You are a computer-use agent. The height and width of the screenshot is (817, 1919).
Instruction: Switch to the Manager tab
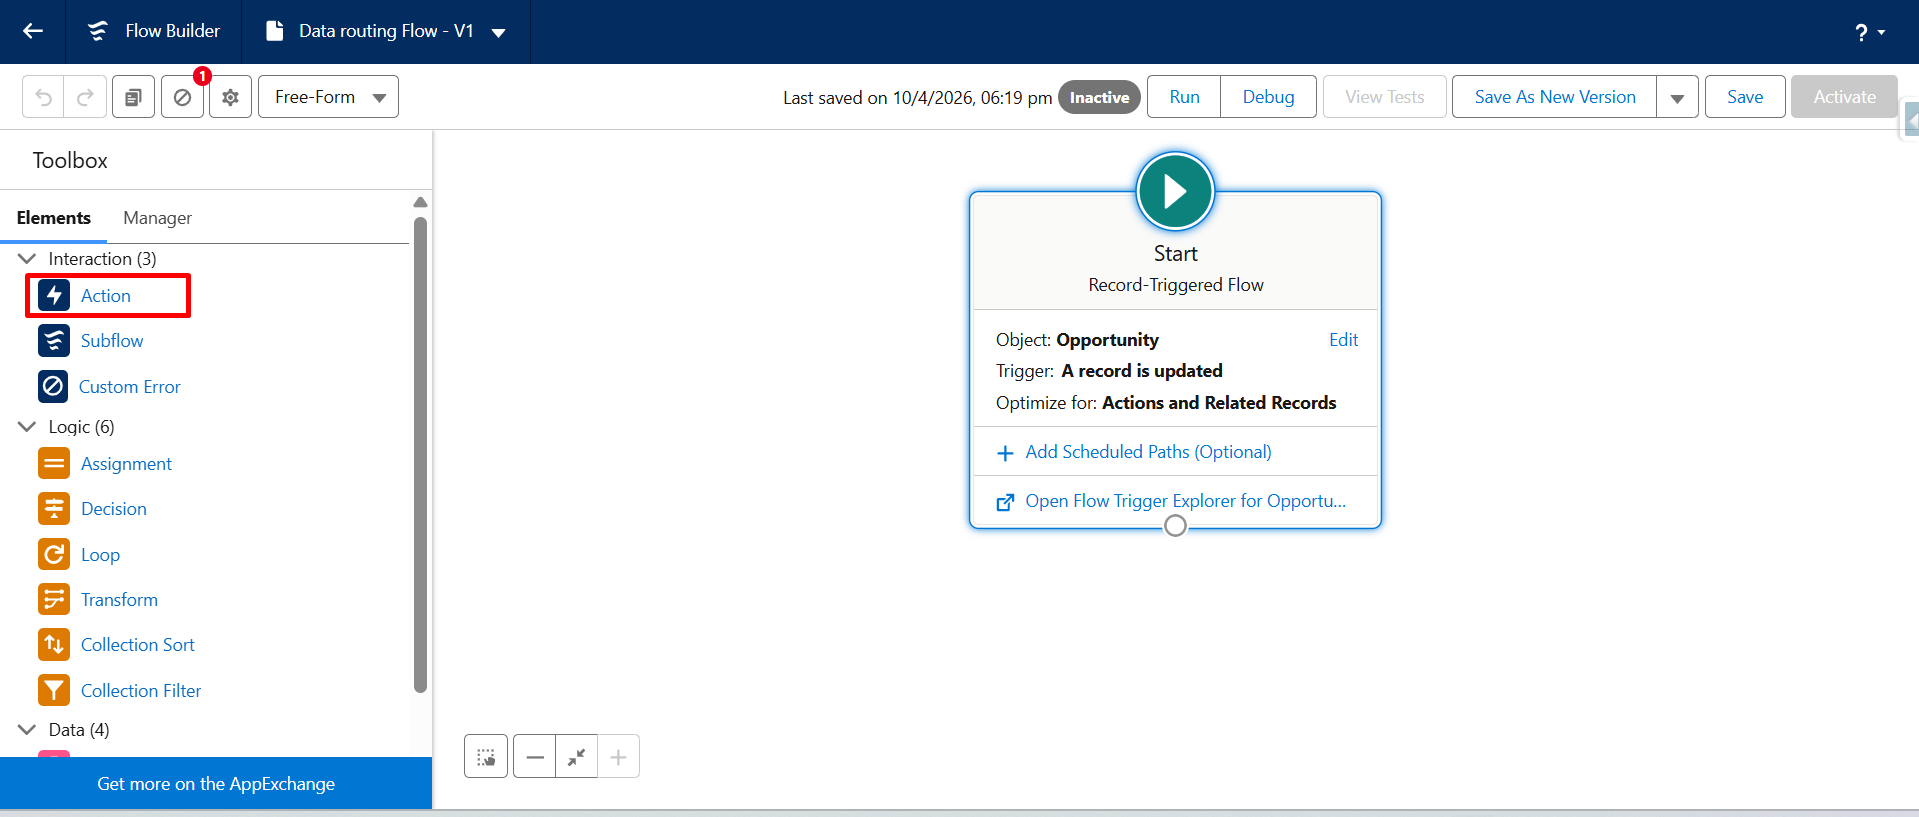coord(157,218)
